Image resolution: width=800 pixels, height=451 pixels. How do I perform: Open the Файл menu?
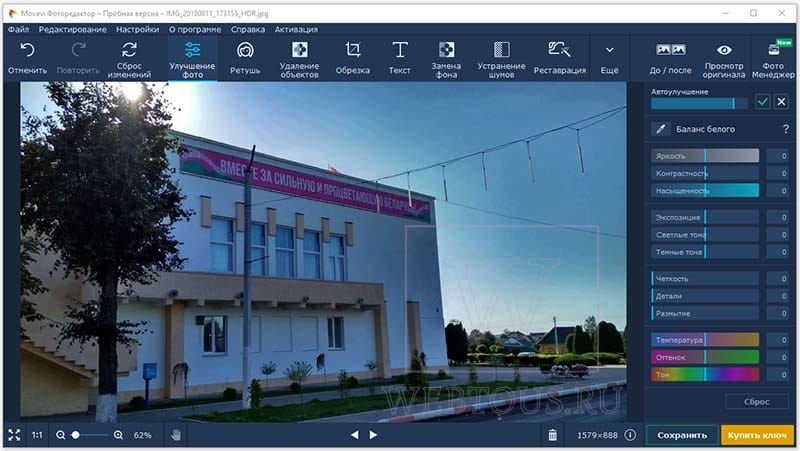18,30
